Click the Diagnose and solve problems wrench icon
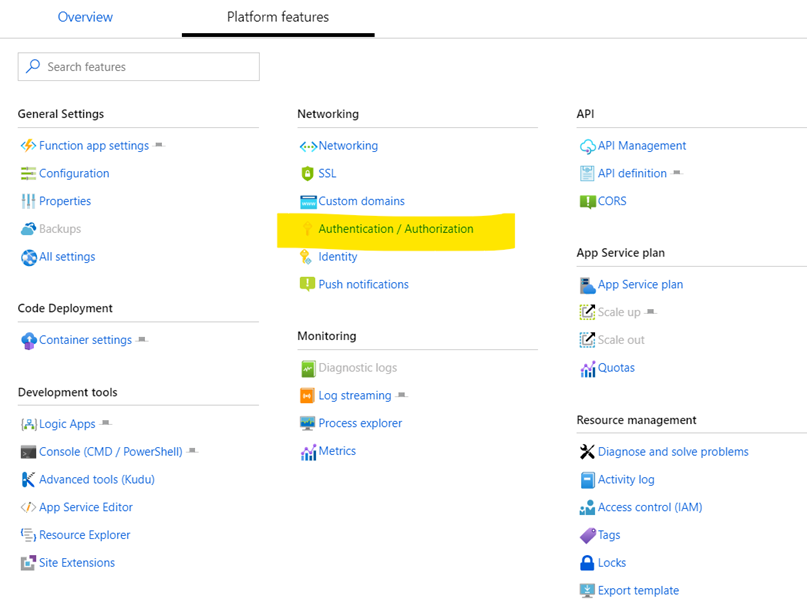This screenshot has height=606, width=807. [x=587, y=452]
